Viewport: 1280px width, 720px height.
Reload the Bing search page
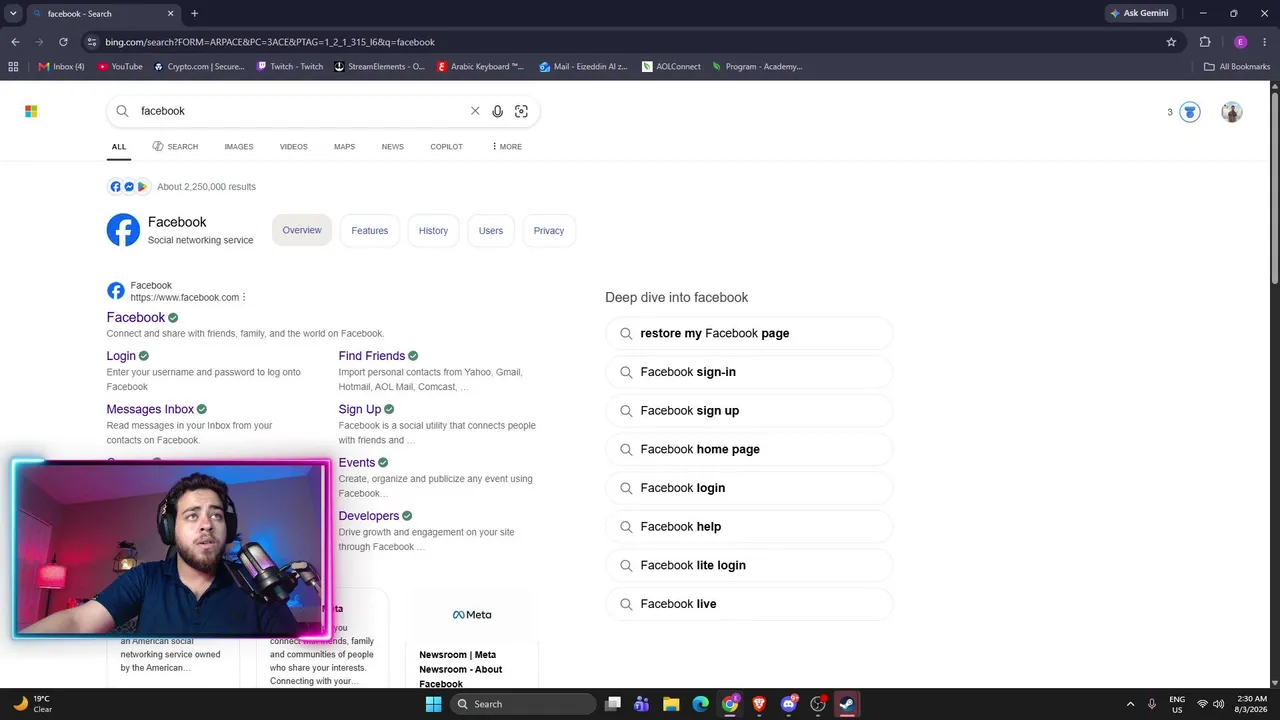(63, 42)
